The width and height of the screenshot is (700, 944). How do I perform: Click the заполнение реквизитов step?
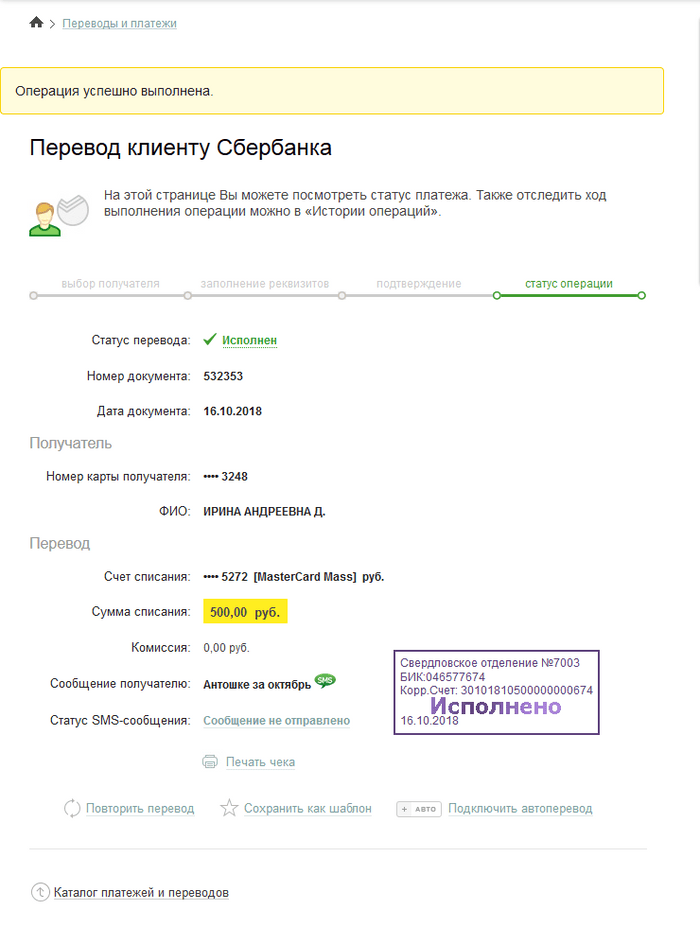(265, 284)
